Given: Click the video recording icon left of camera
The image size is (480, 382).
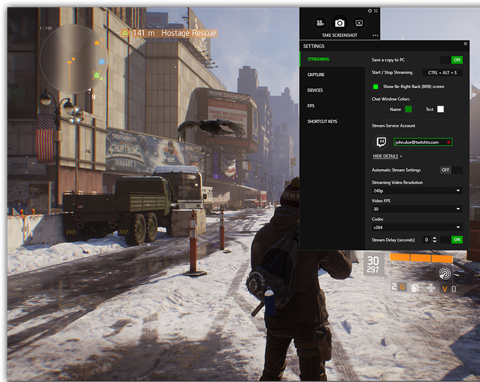Looking at the screenshot, I should 320,23.
